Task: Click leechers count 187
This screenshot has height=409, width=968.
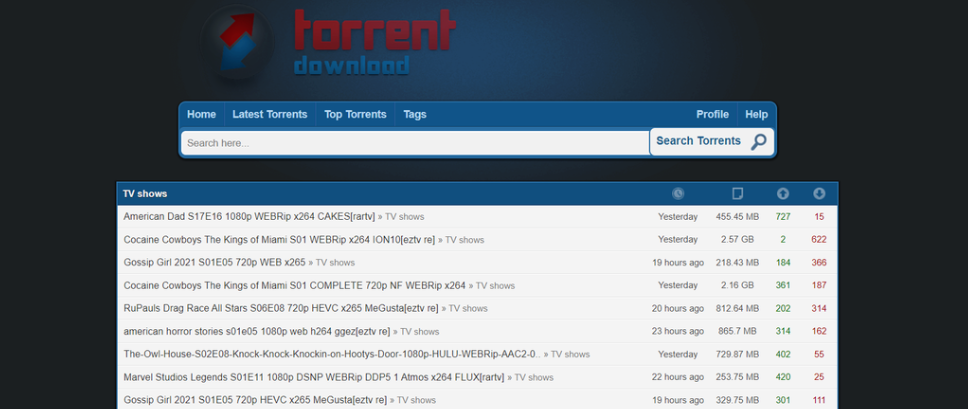Action: [819, 286]
